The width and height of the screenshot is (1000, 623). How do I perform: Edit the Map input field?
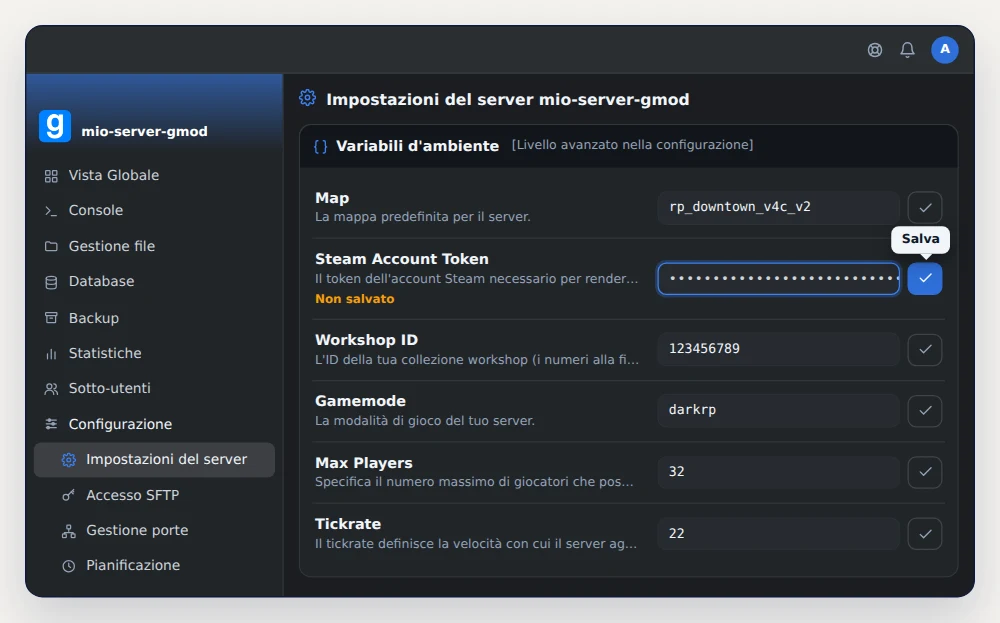point(778,207)
